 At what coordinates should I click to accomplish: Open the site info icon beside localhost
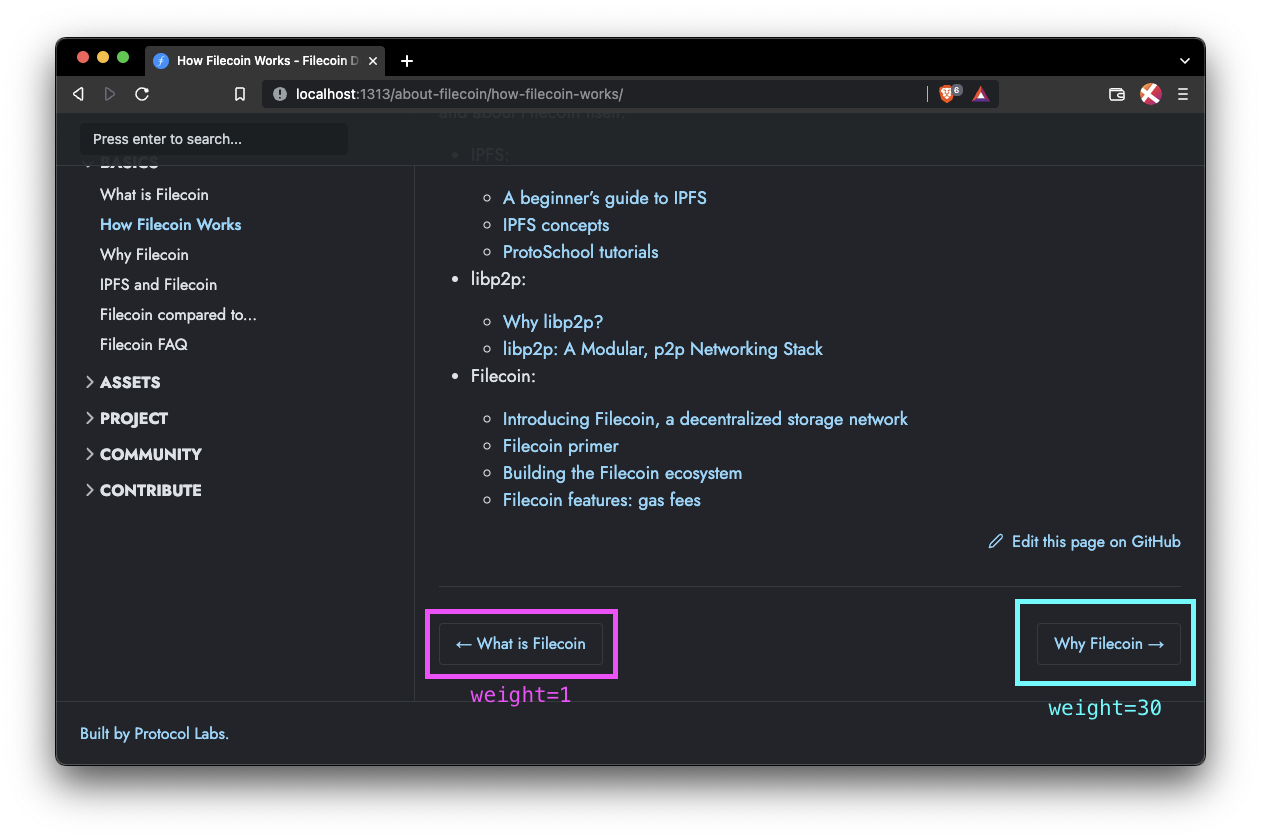point(280,94)
